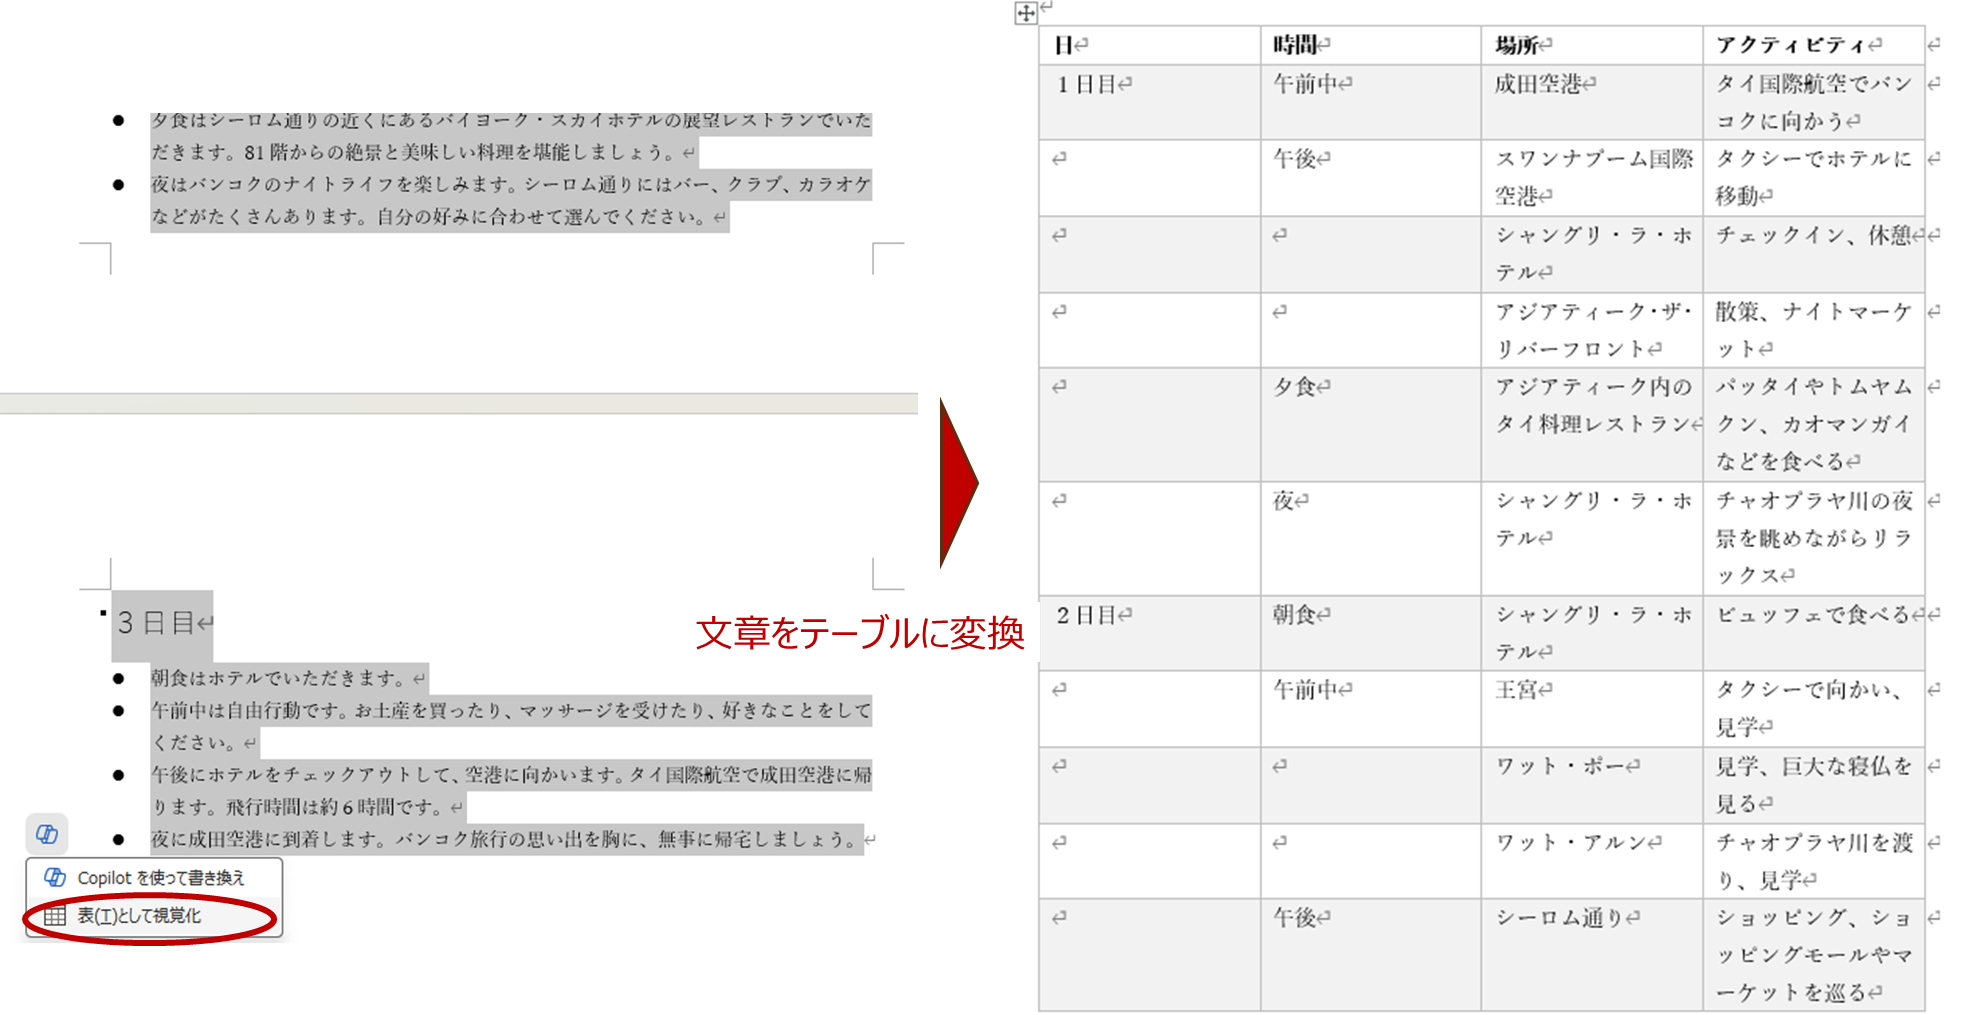Click the 'アクティビティ' header cell
The height and width of the screenshot is (1015, 1979).
coord(1814,45)
